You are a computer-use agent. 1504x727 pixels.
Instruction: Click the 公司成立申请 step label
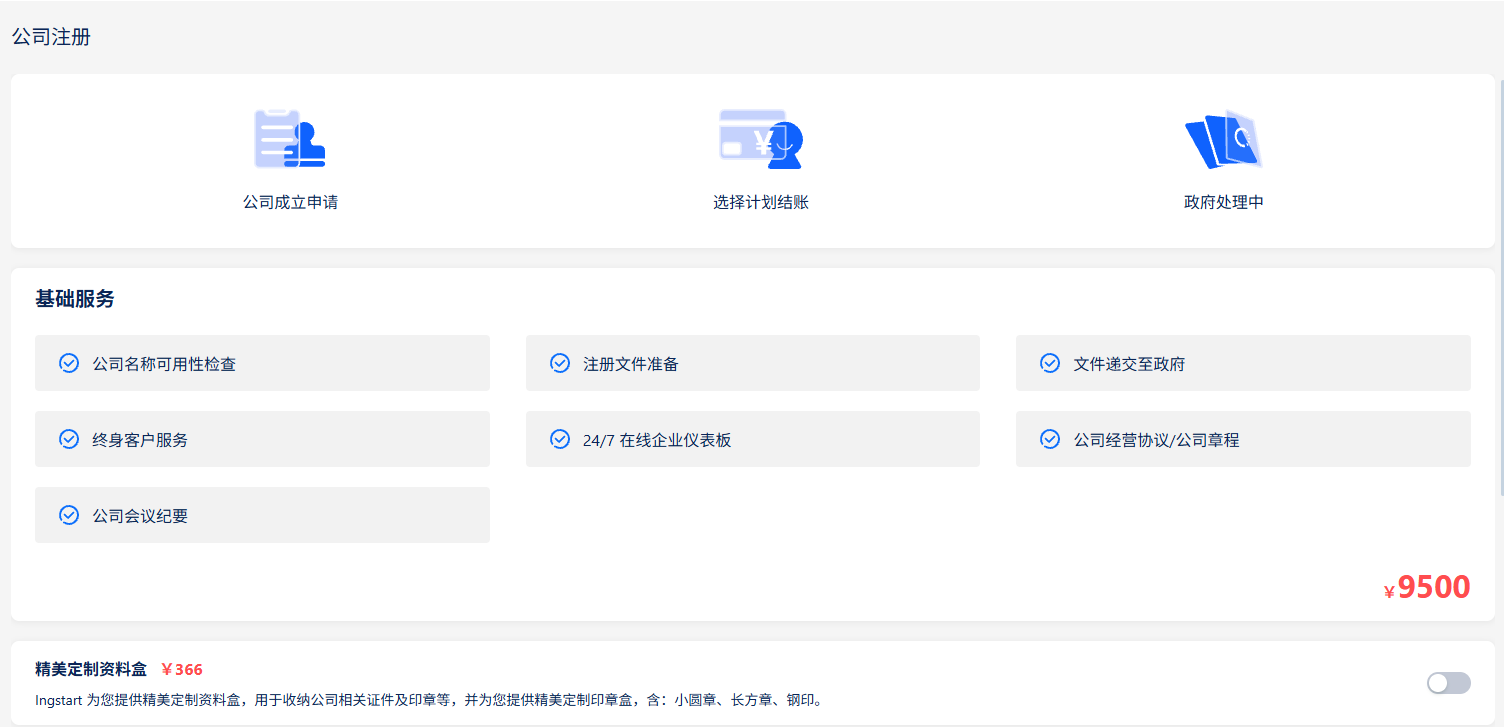[290, 202]
